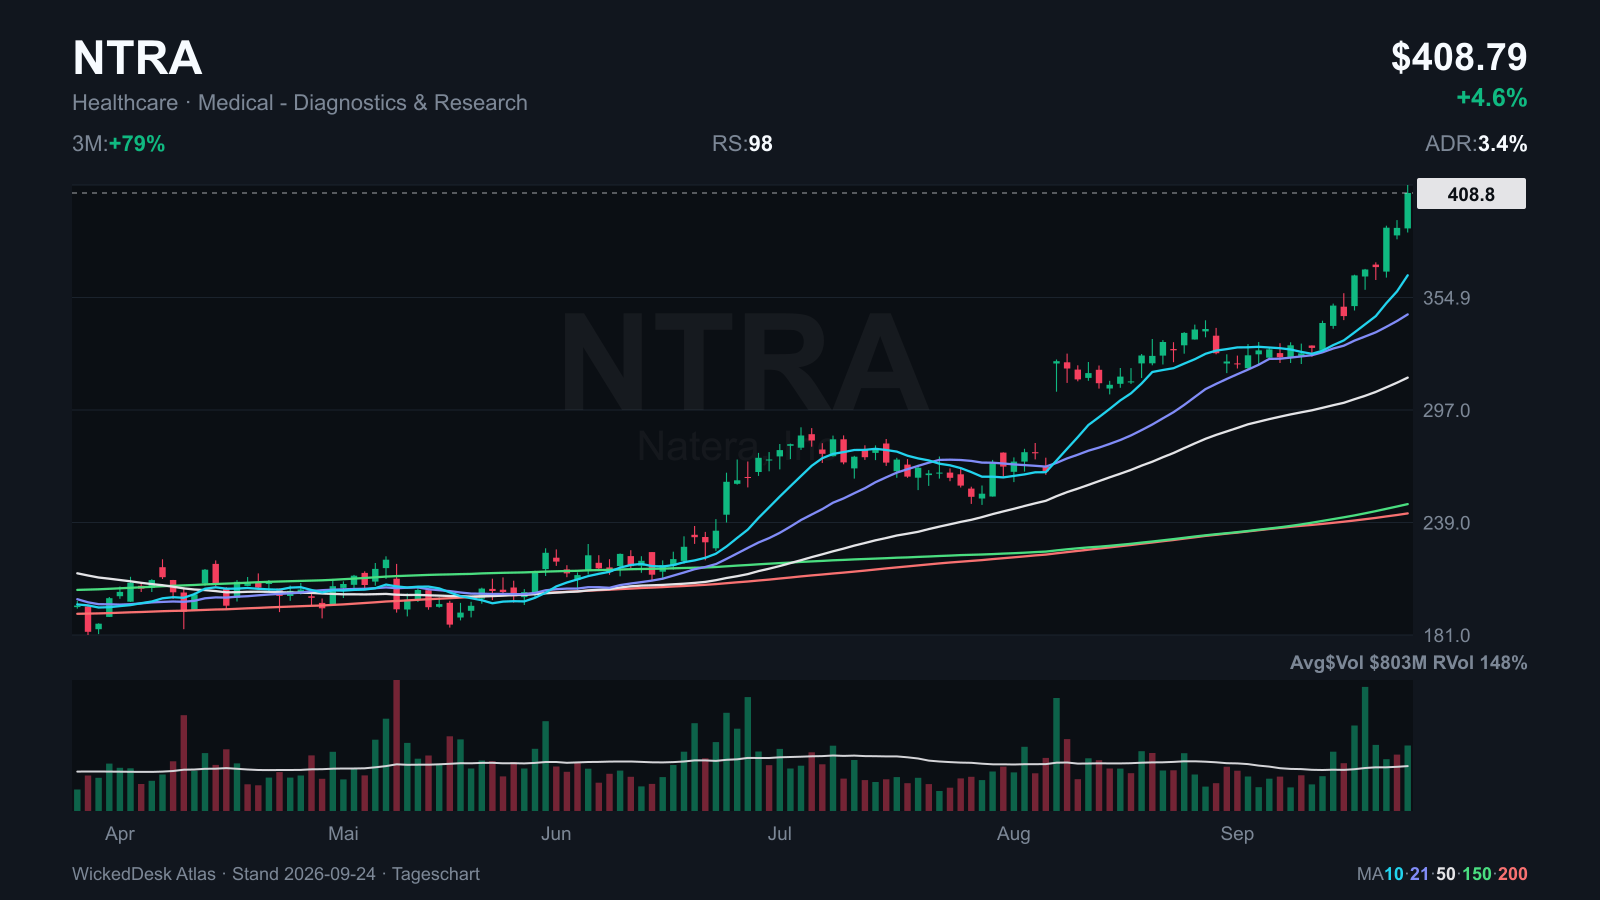Click the Tageschart timeframe label
Viewport: 1600px width, 900px height.
tap(436, 874)
